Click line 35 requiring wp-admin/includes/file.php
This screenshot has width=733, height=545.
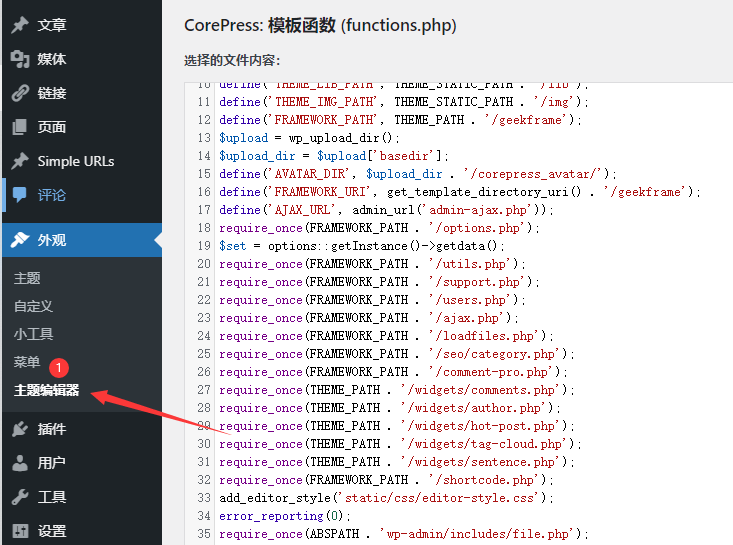click(x=404, y=534)
